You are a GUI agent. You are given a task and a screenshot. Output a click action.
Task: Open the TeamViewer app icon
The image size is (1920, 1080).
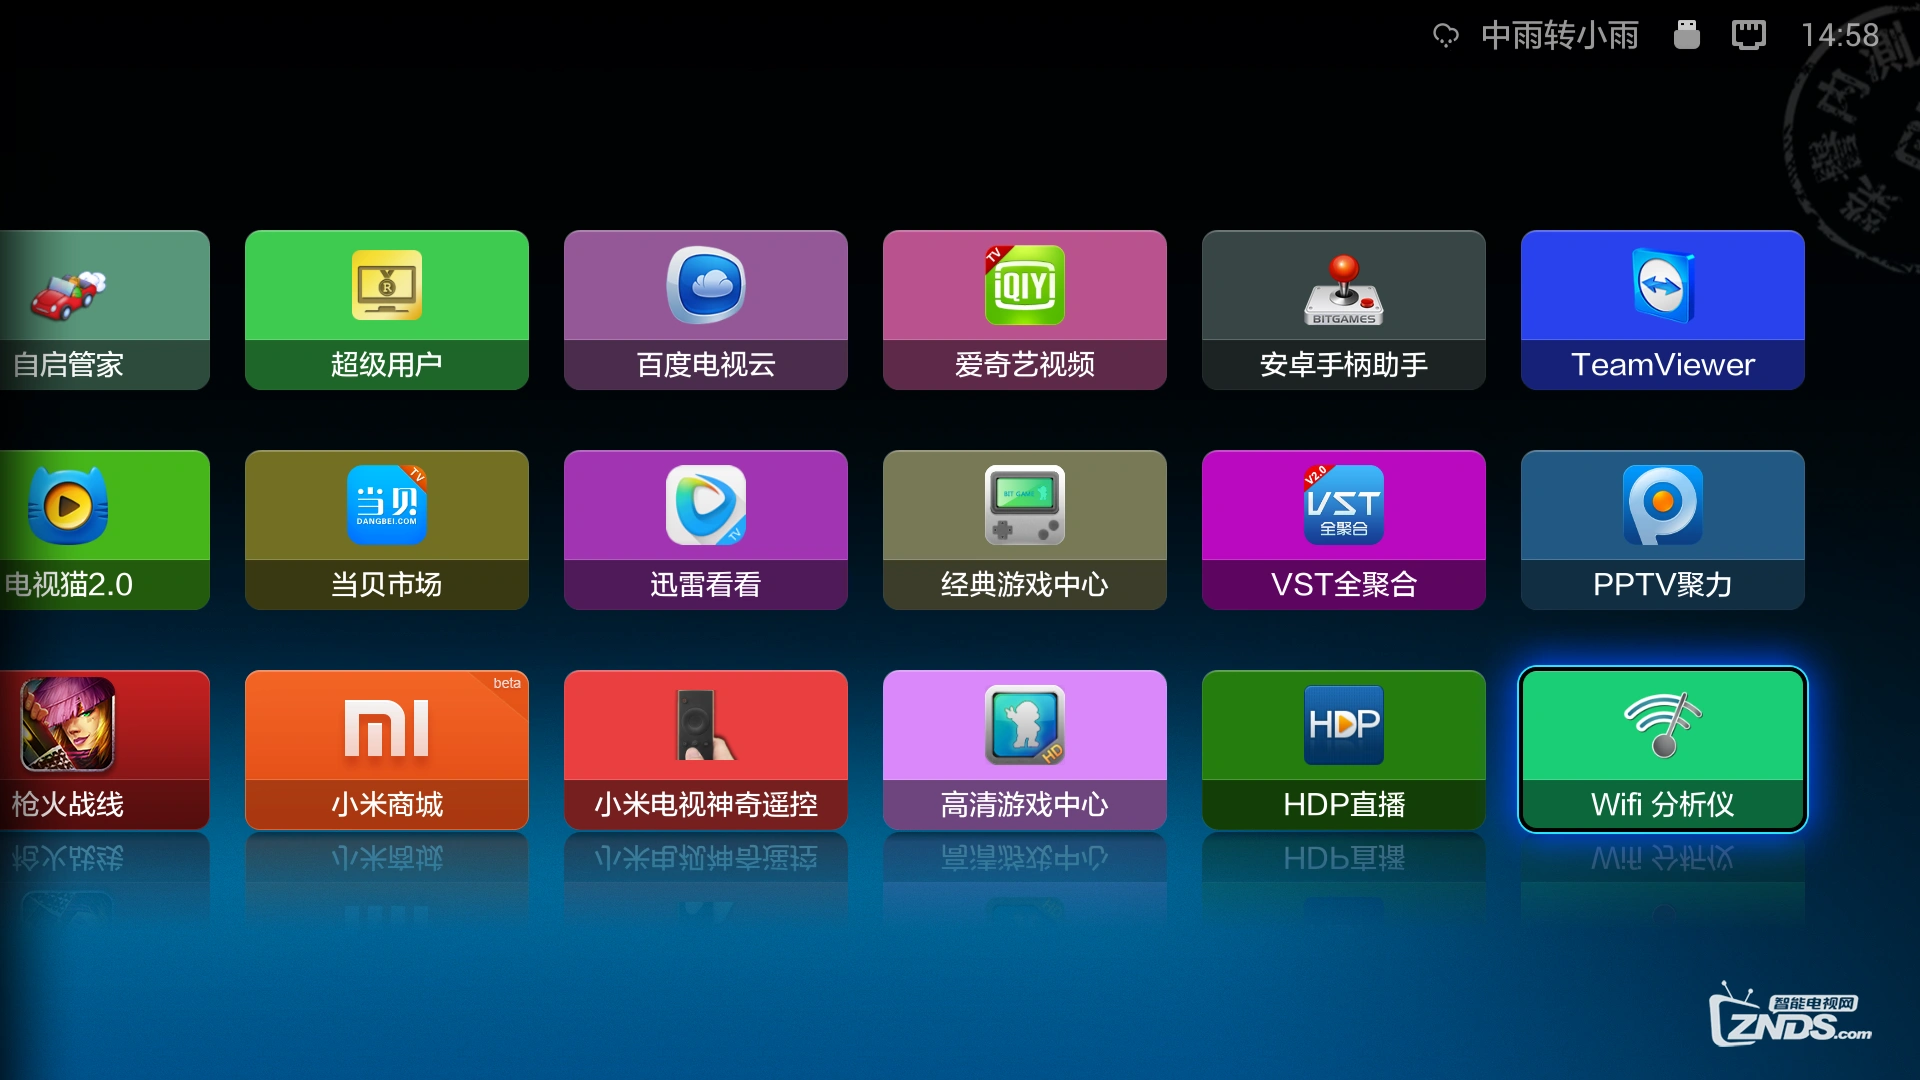coord(1663,285)
